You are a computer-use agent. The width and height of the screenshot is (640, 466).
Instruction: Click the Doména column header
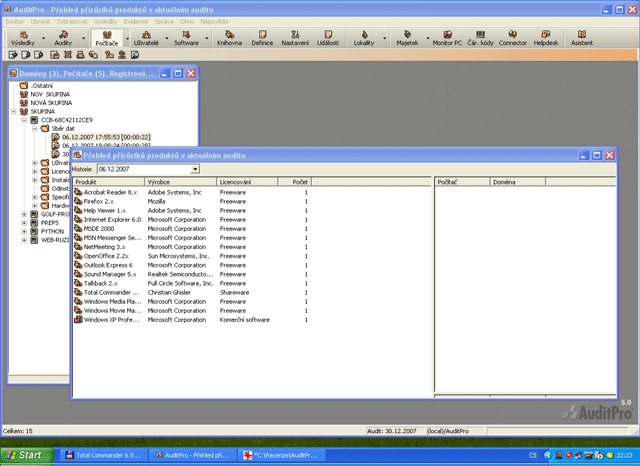pos(518,182)
